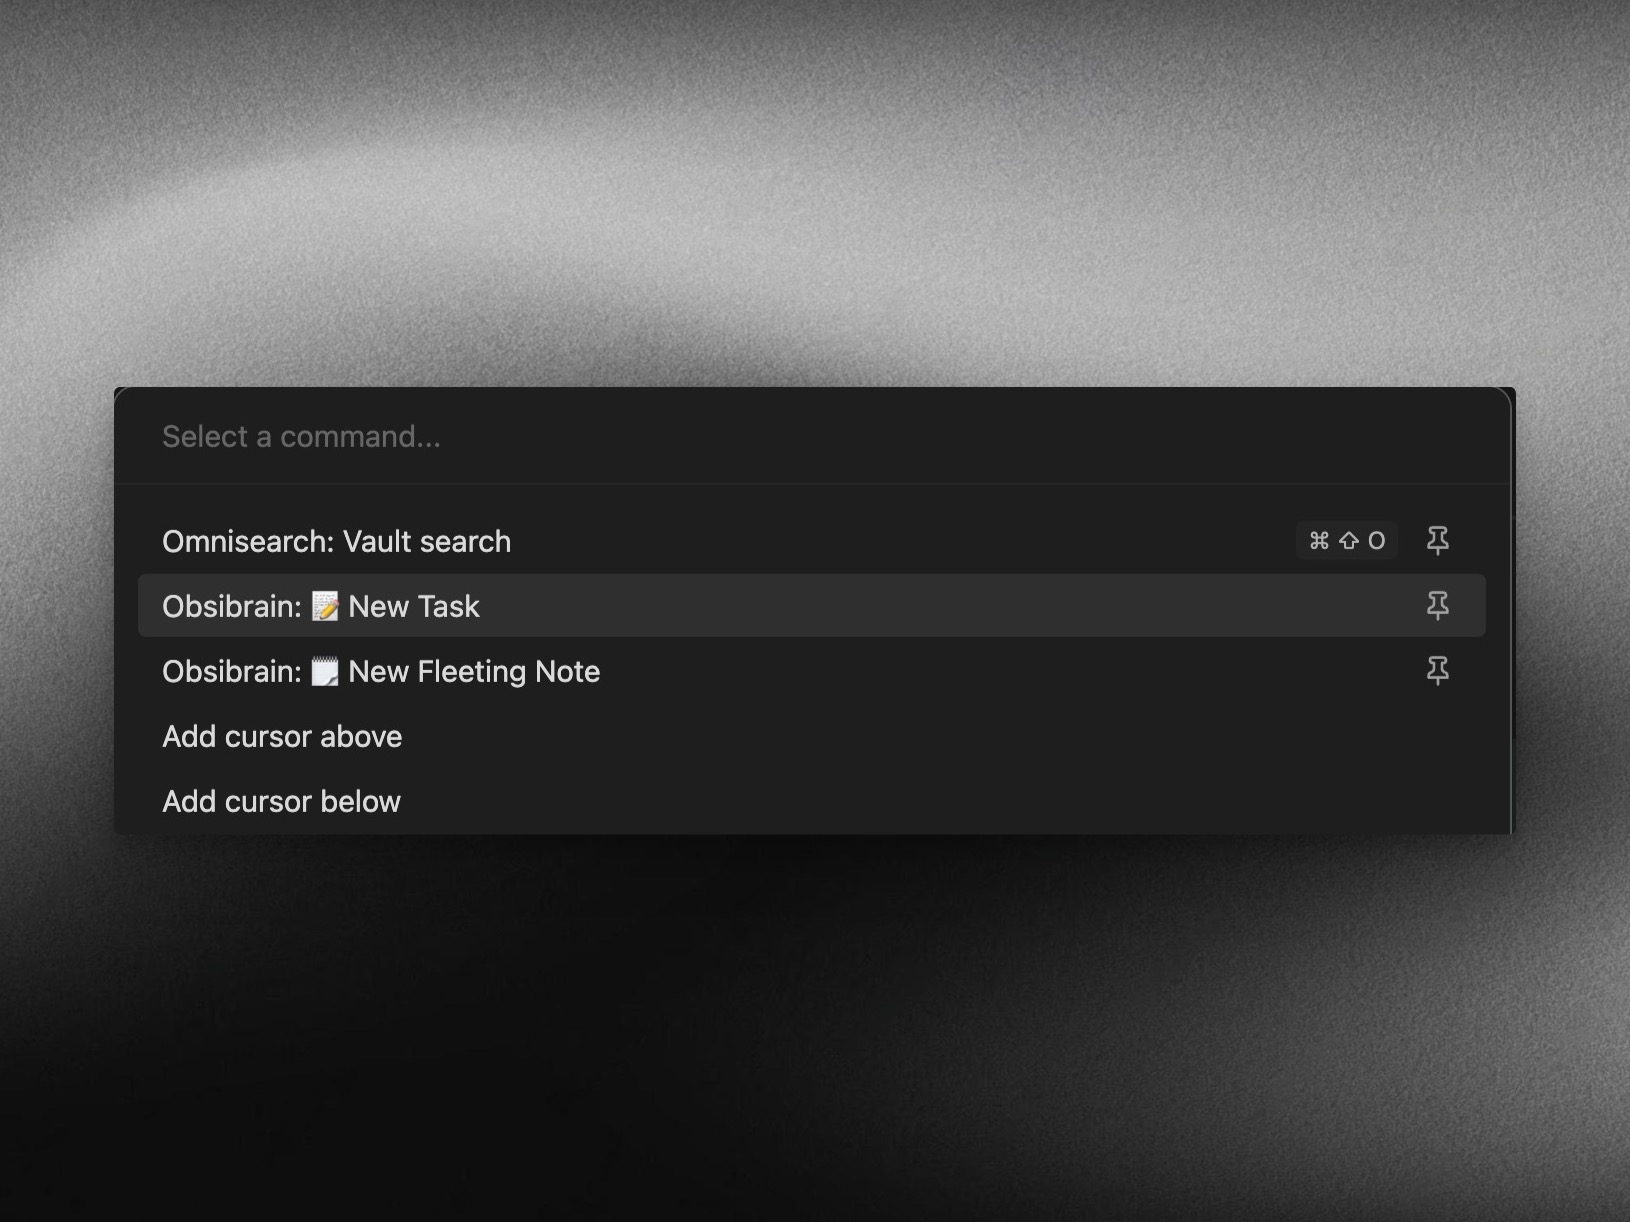The height and width of the screenshot is (1222, 1630).
Task: Run the Omnisearch: Vault search command
Action: tap(812, 541)
